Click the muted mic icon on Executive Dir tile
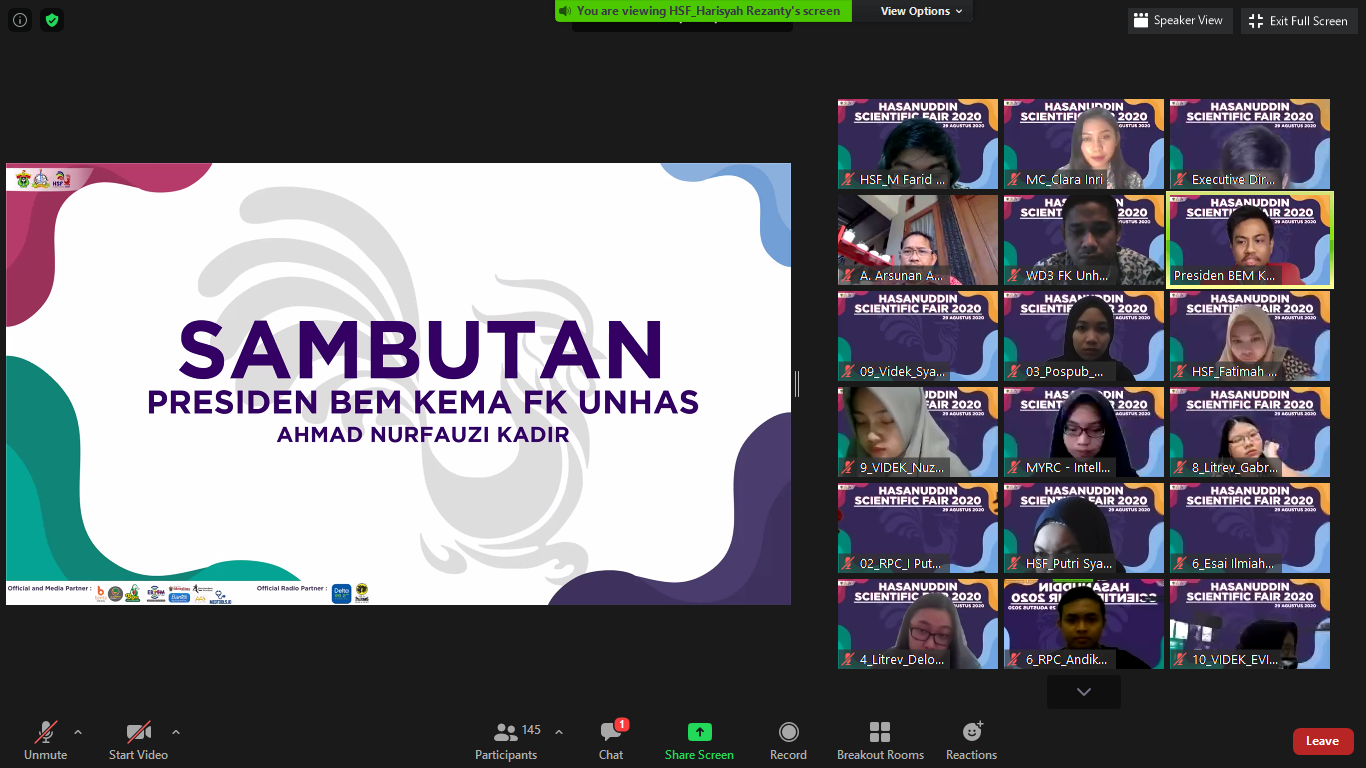 pos(1181,180)
